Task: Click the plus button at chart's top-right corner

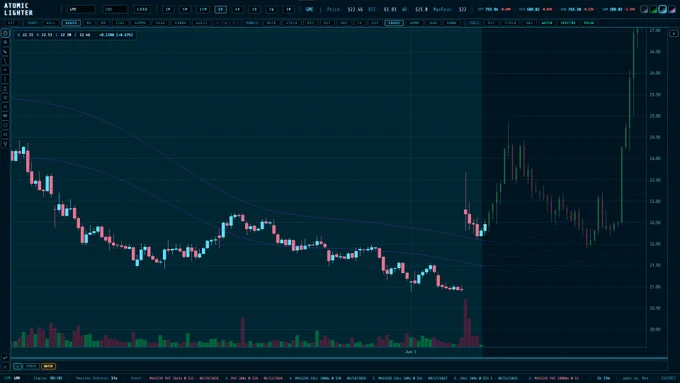Action: (x=673, y=33)
